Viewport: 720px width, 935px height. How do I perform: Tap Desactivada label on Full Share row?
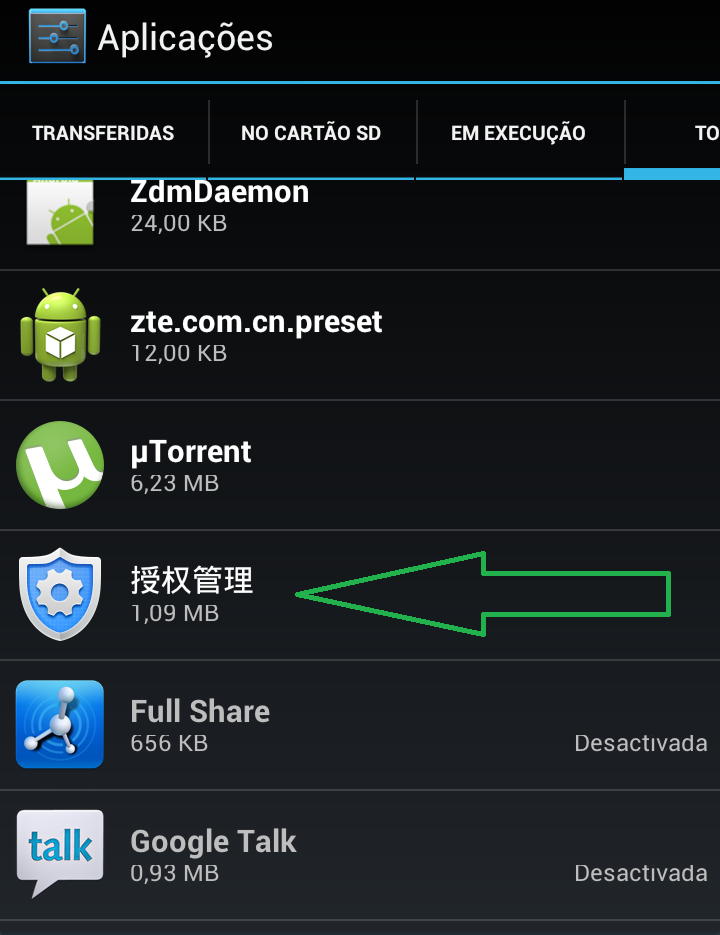tap(641, 743)
